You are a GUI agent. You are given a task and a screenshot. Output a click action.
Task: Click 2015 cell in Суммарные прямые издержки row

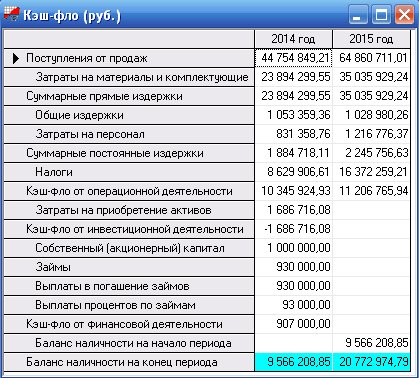[371, 96]
